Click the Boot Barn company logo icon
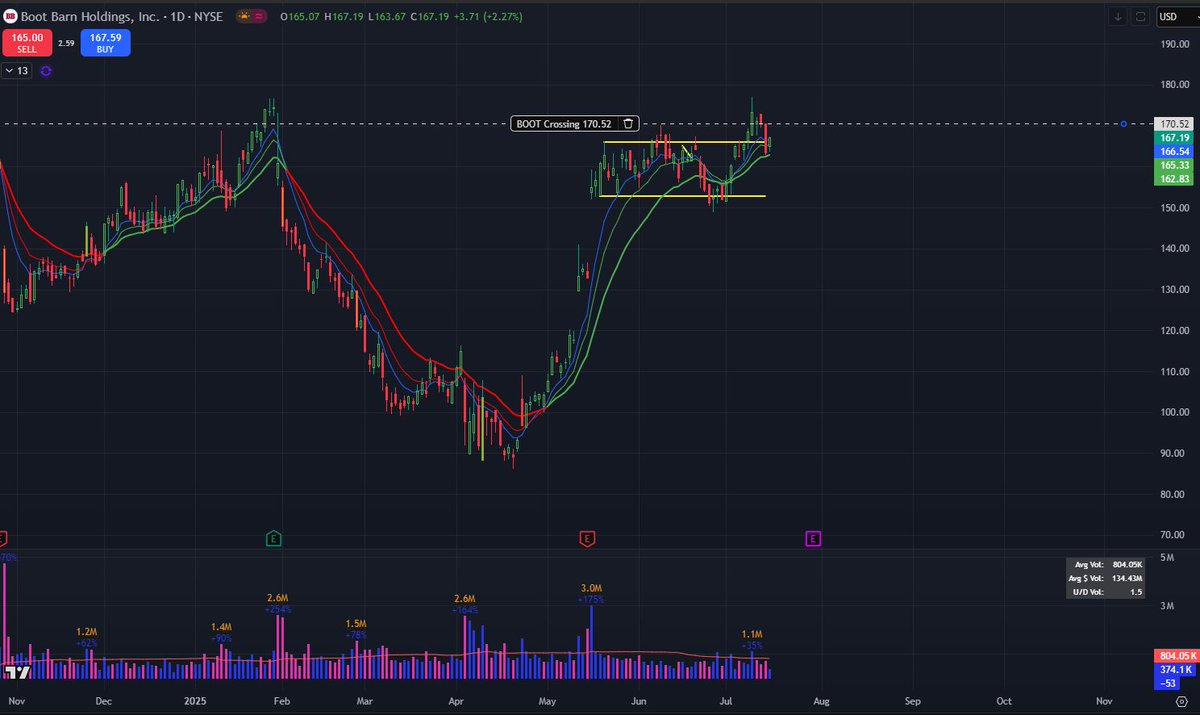 [x=10, y=17]
